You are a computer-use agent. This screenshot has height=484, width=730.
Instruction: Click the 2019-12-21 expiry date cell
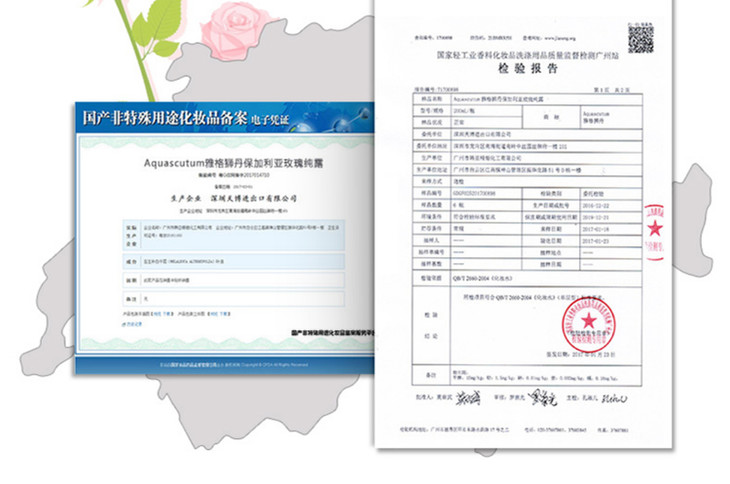tap(611, 217)
